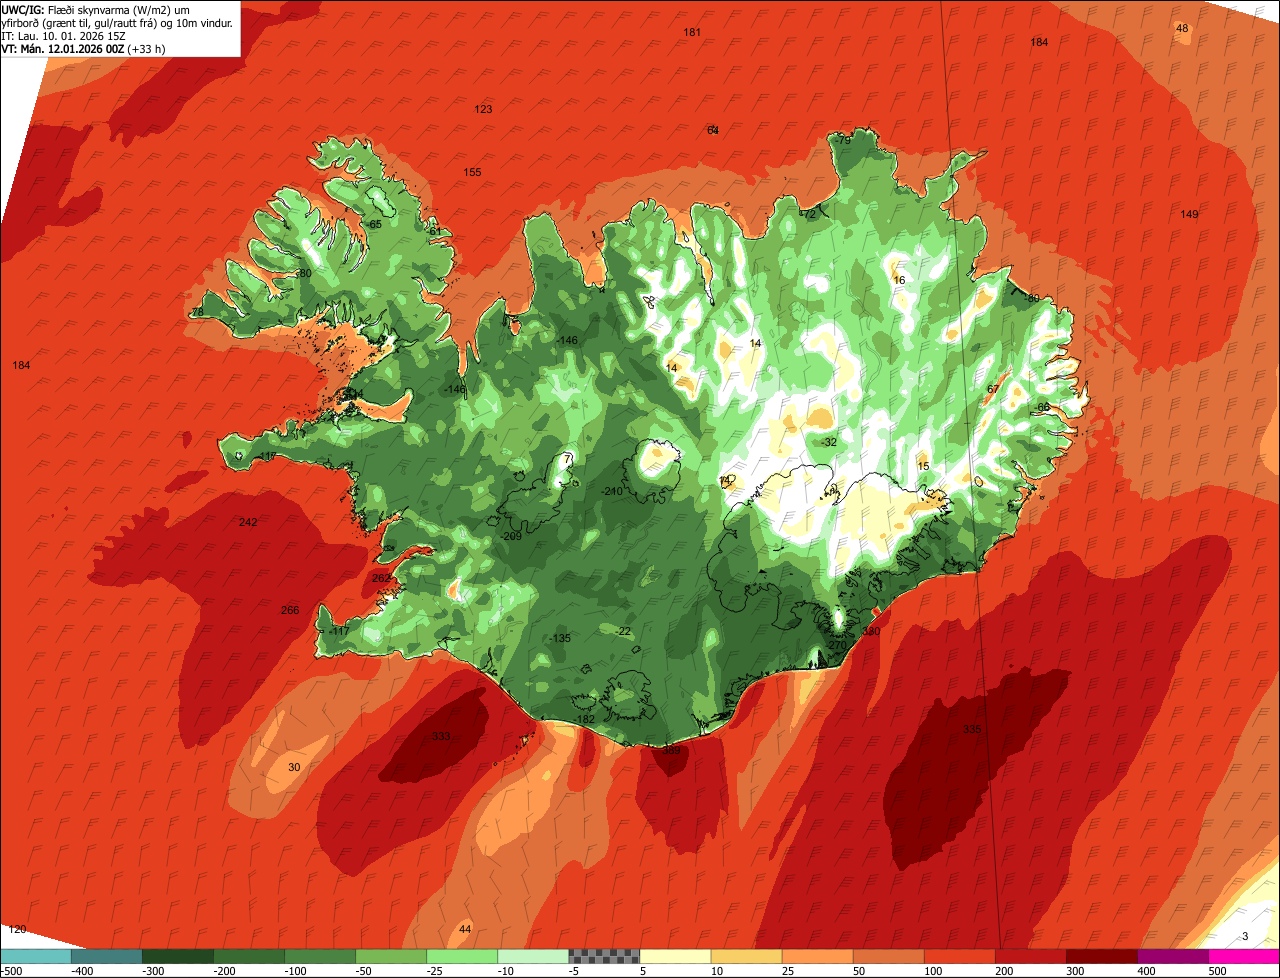Click the peak value 333 offshore
The width and height of the screenshot is (1280, 978).
[441, 736]
